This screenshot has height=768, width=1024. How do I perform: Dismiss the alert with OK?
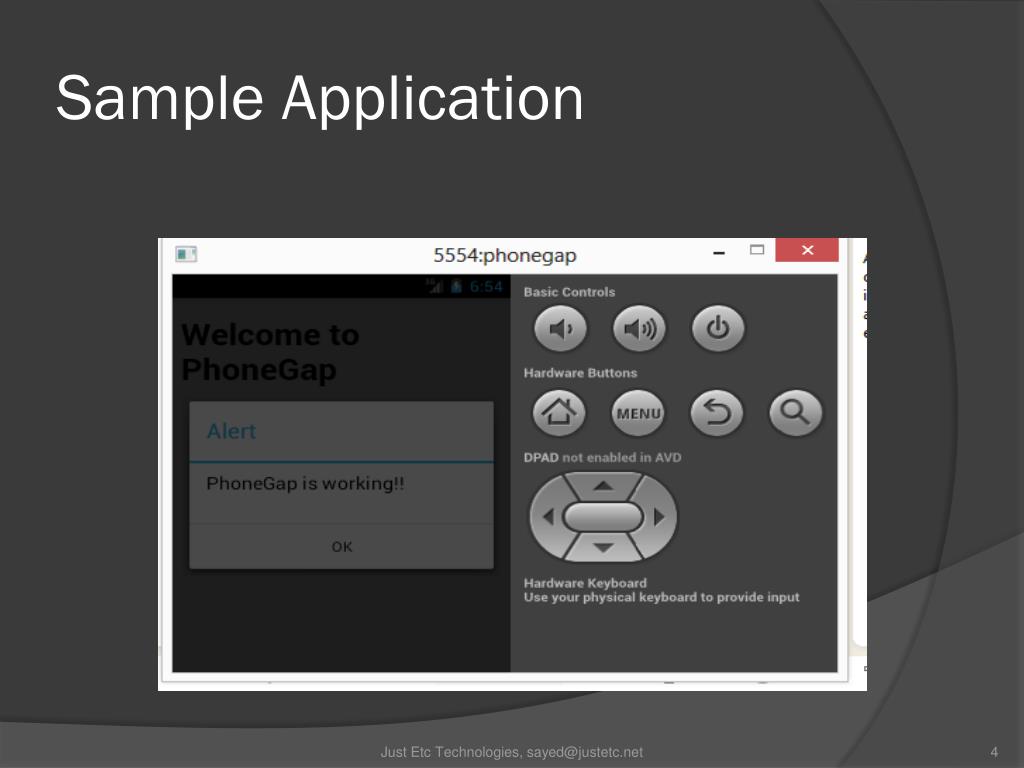pos(342,547)
